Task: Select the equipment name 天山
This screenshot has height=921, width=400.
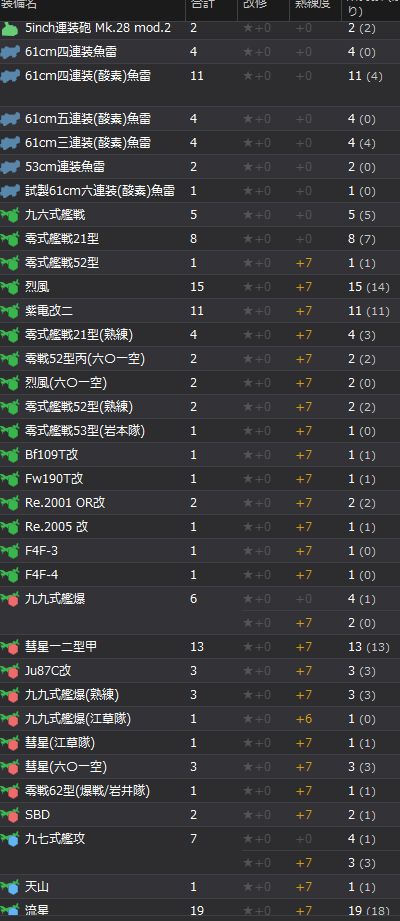Action: pyautogui.click(x=37, y=887)
